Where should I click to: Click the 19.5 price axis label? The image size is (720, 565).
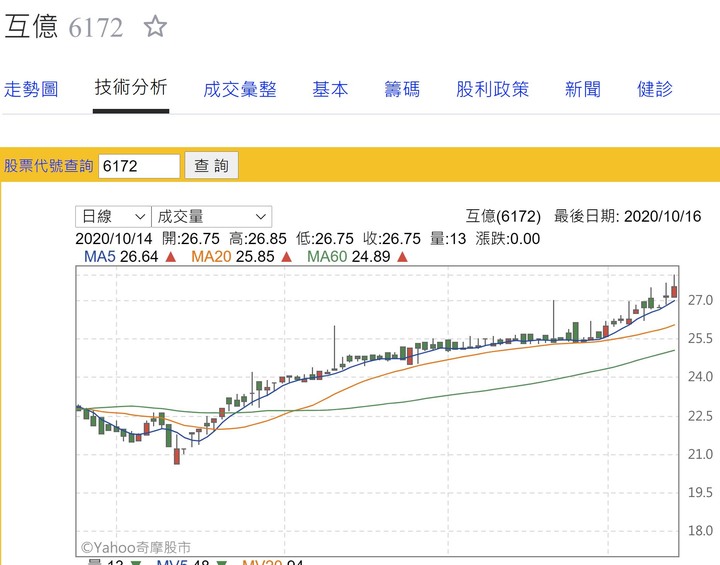(700, 492)
